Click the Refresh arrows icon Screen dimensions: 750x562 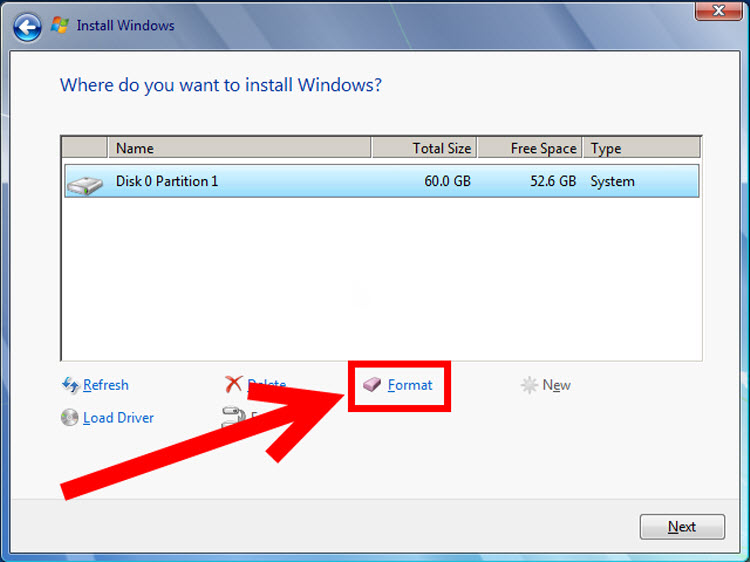click(70, 385)
